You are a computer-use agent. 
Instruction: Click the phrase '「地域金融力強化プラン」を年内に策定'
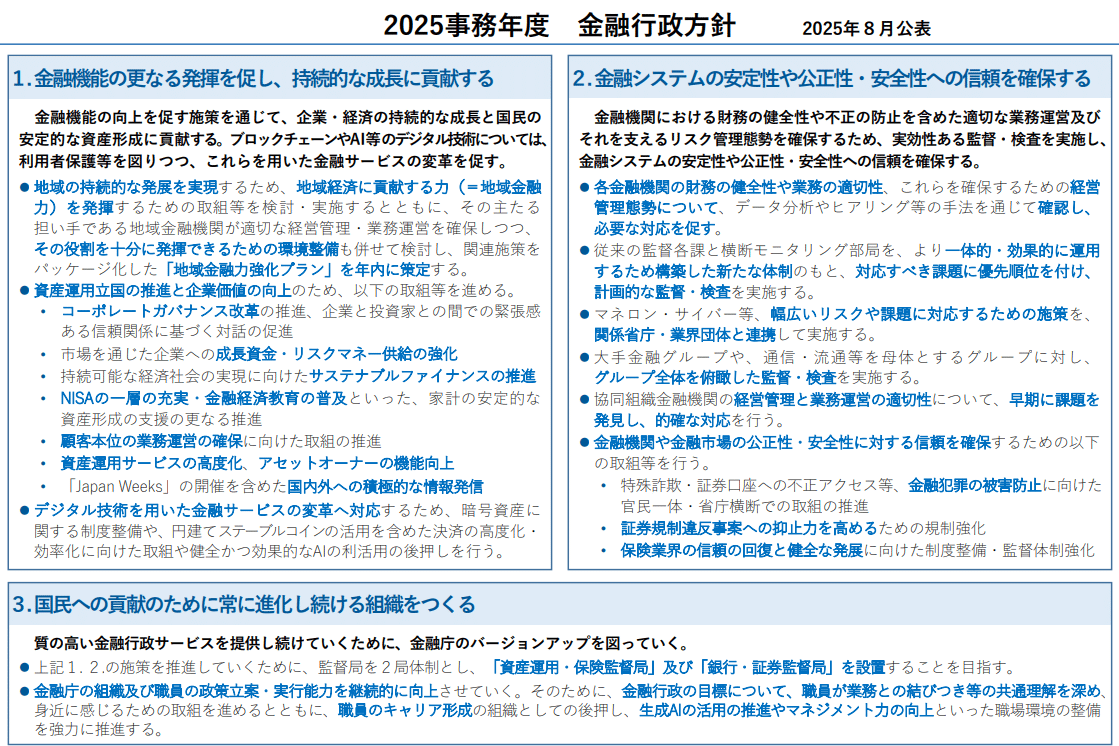pyautogui.click(x=296, y=270)
